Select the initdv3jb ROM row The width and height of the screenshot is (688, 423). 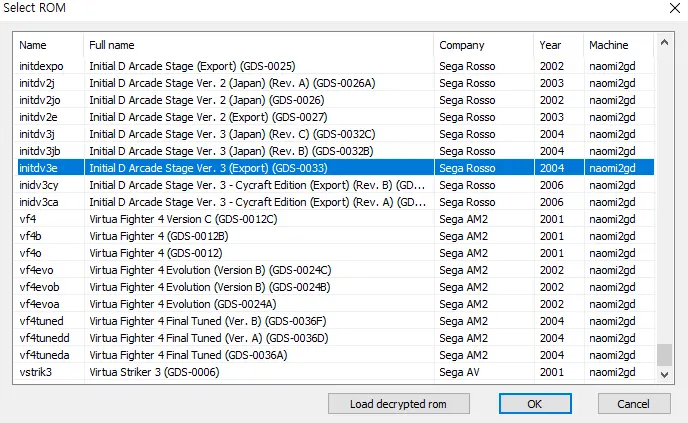click(x=335, y=151)
